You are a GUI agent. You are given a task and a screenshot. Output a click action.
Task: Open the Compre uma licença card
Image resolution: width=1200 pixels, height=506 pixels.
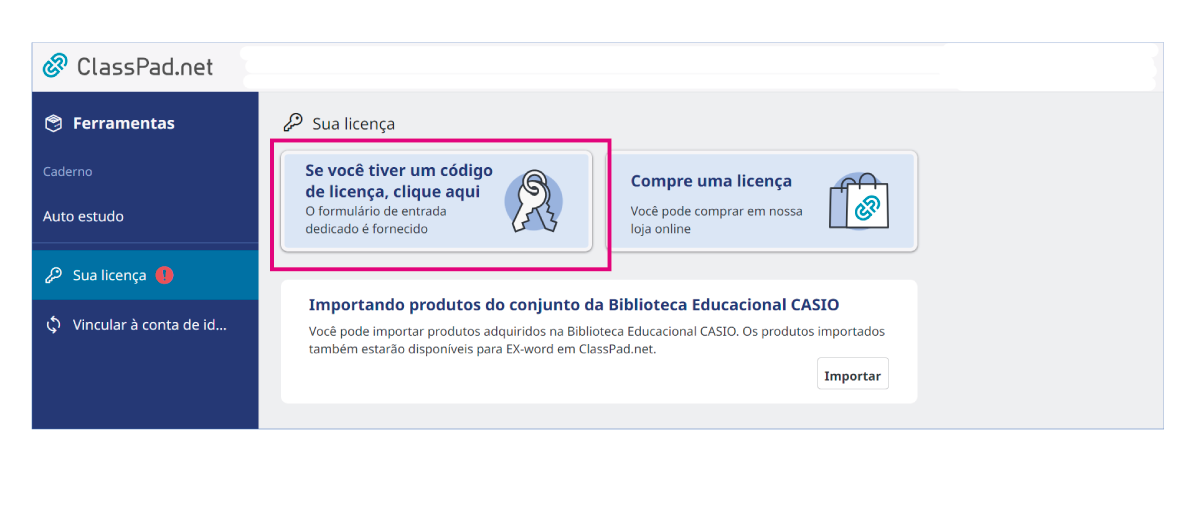(762, 200)
